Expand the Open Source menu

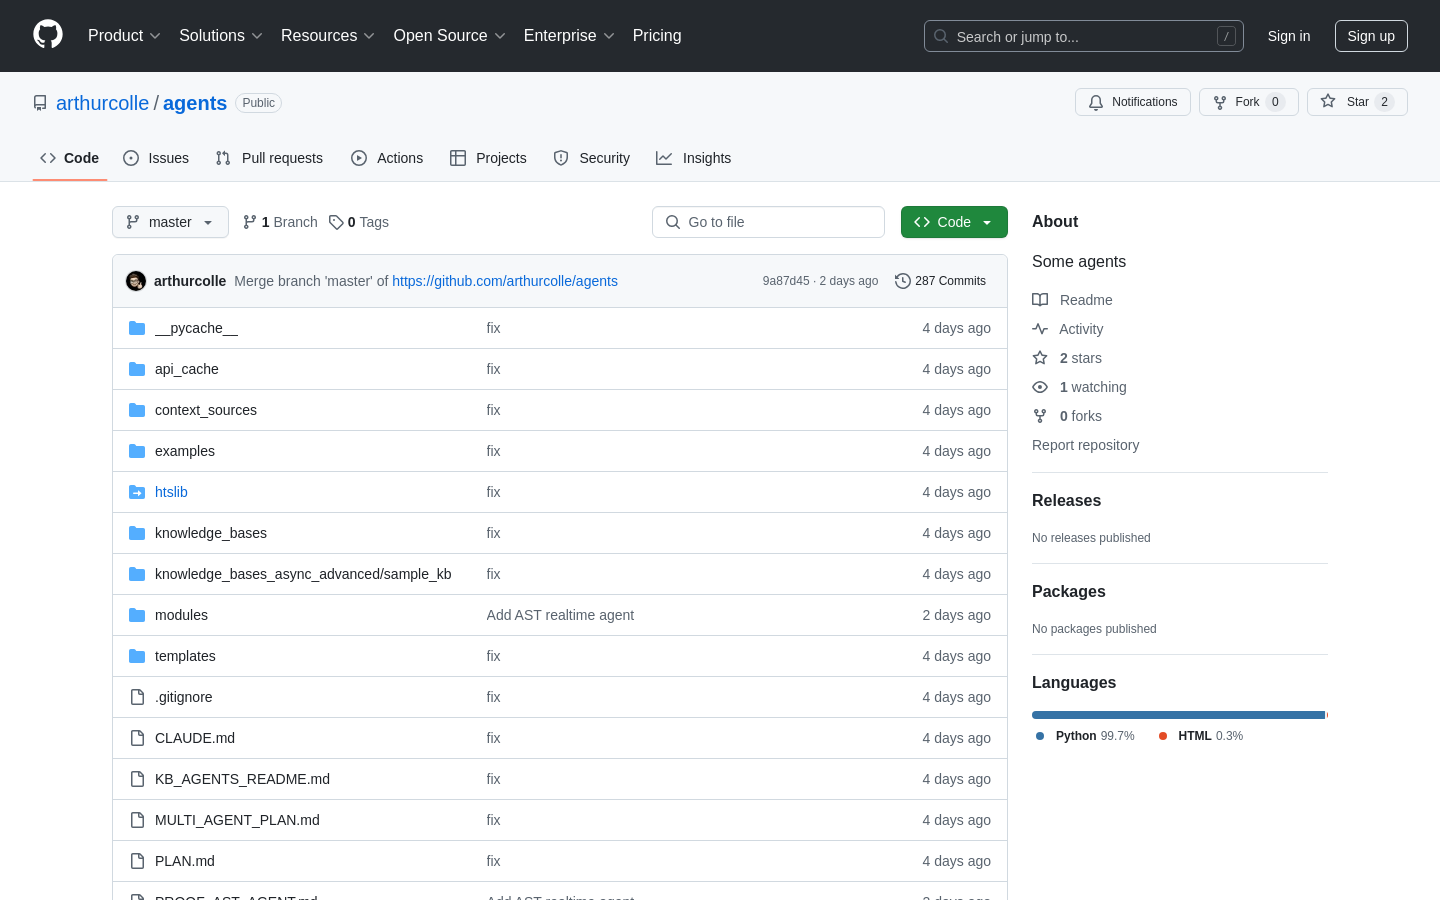(x=450, y=36)
